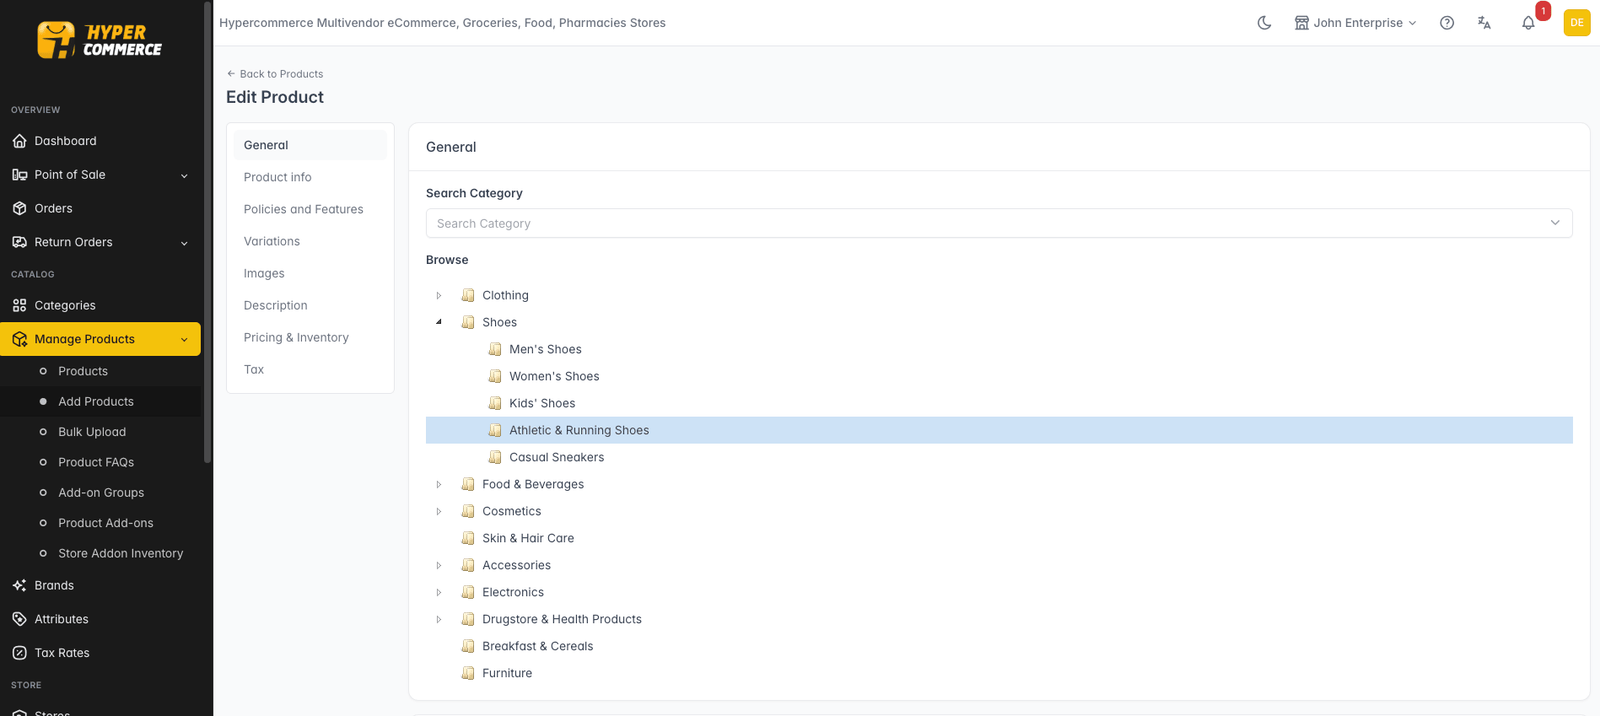The height and width of the screenshot is (716, 1600).
Task: Open the Variations section
Action: (310, 241)
